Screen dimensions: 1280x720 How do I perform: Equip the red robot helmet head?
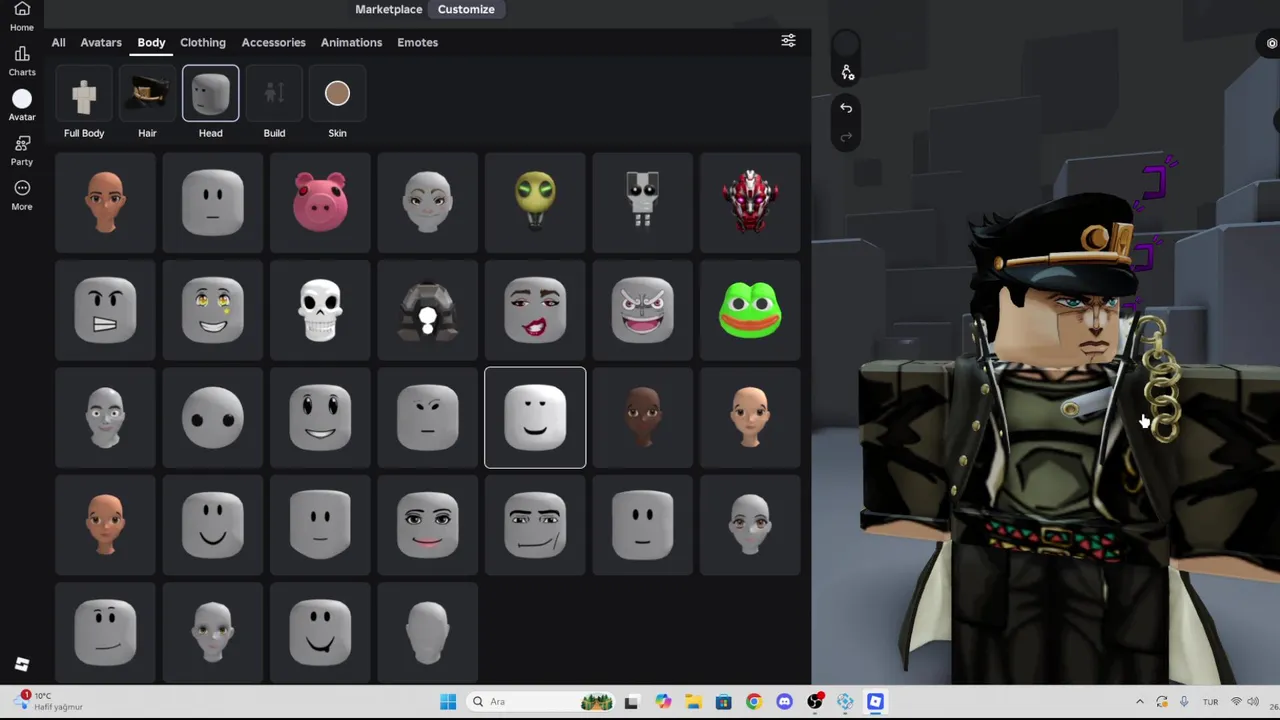[750, 202]
